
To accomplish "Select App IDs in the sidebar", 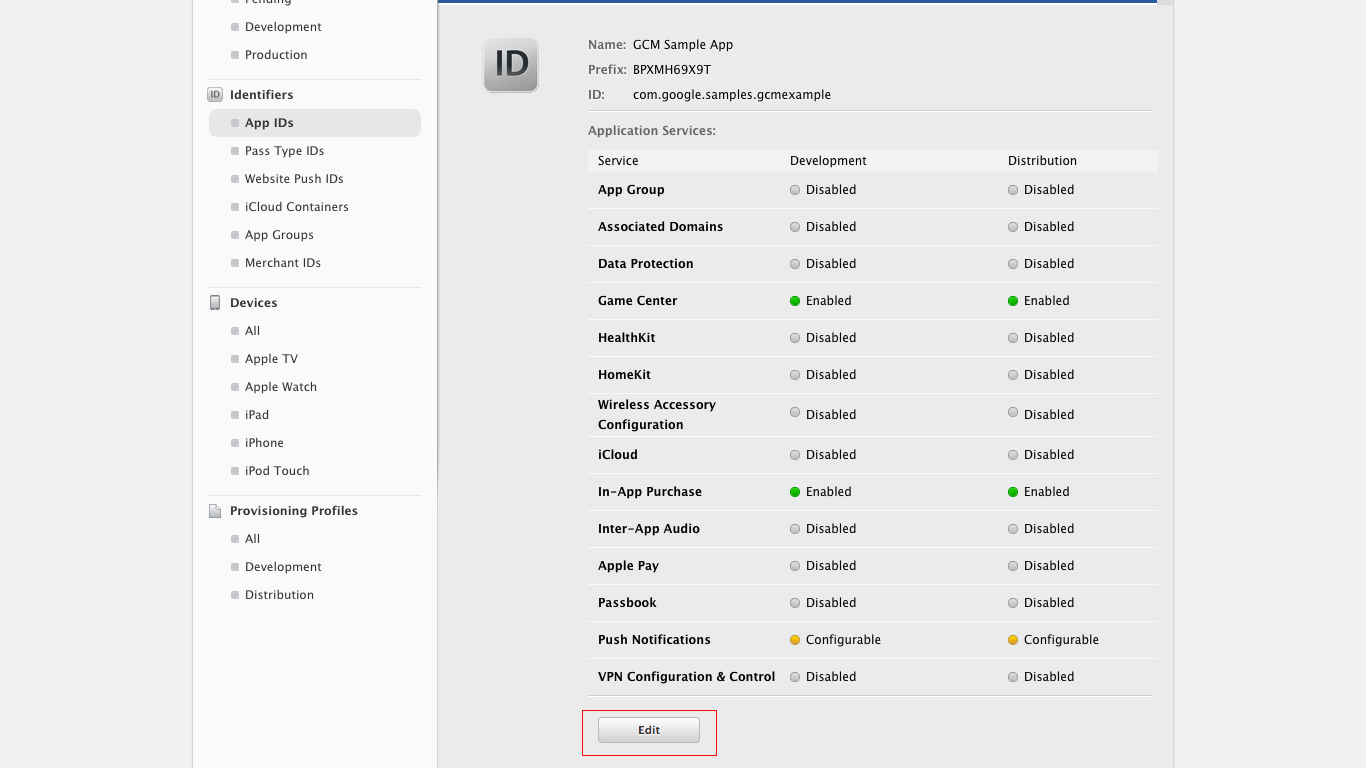I will (x=315, y=123).
